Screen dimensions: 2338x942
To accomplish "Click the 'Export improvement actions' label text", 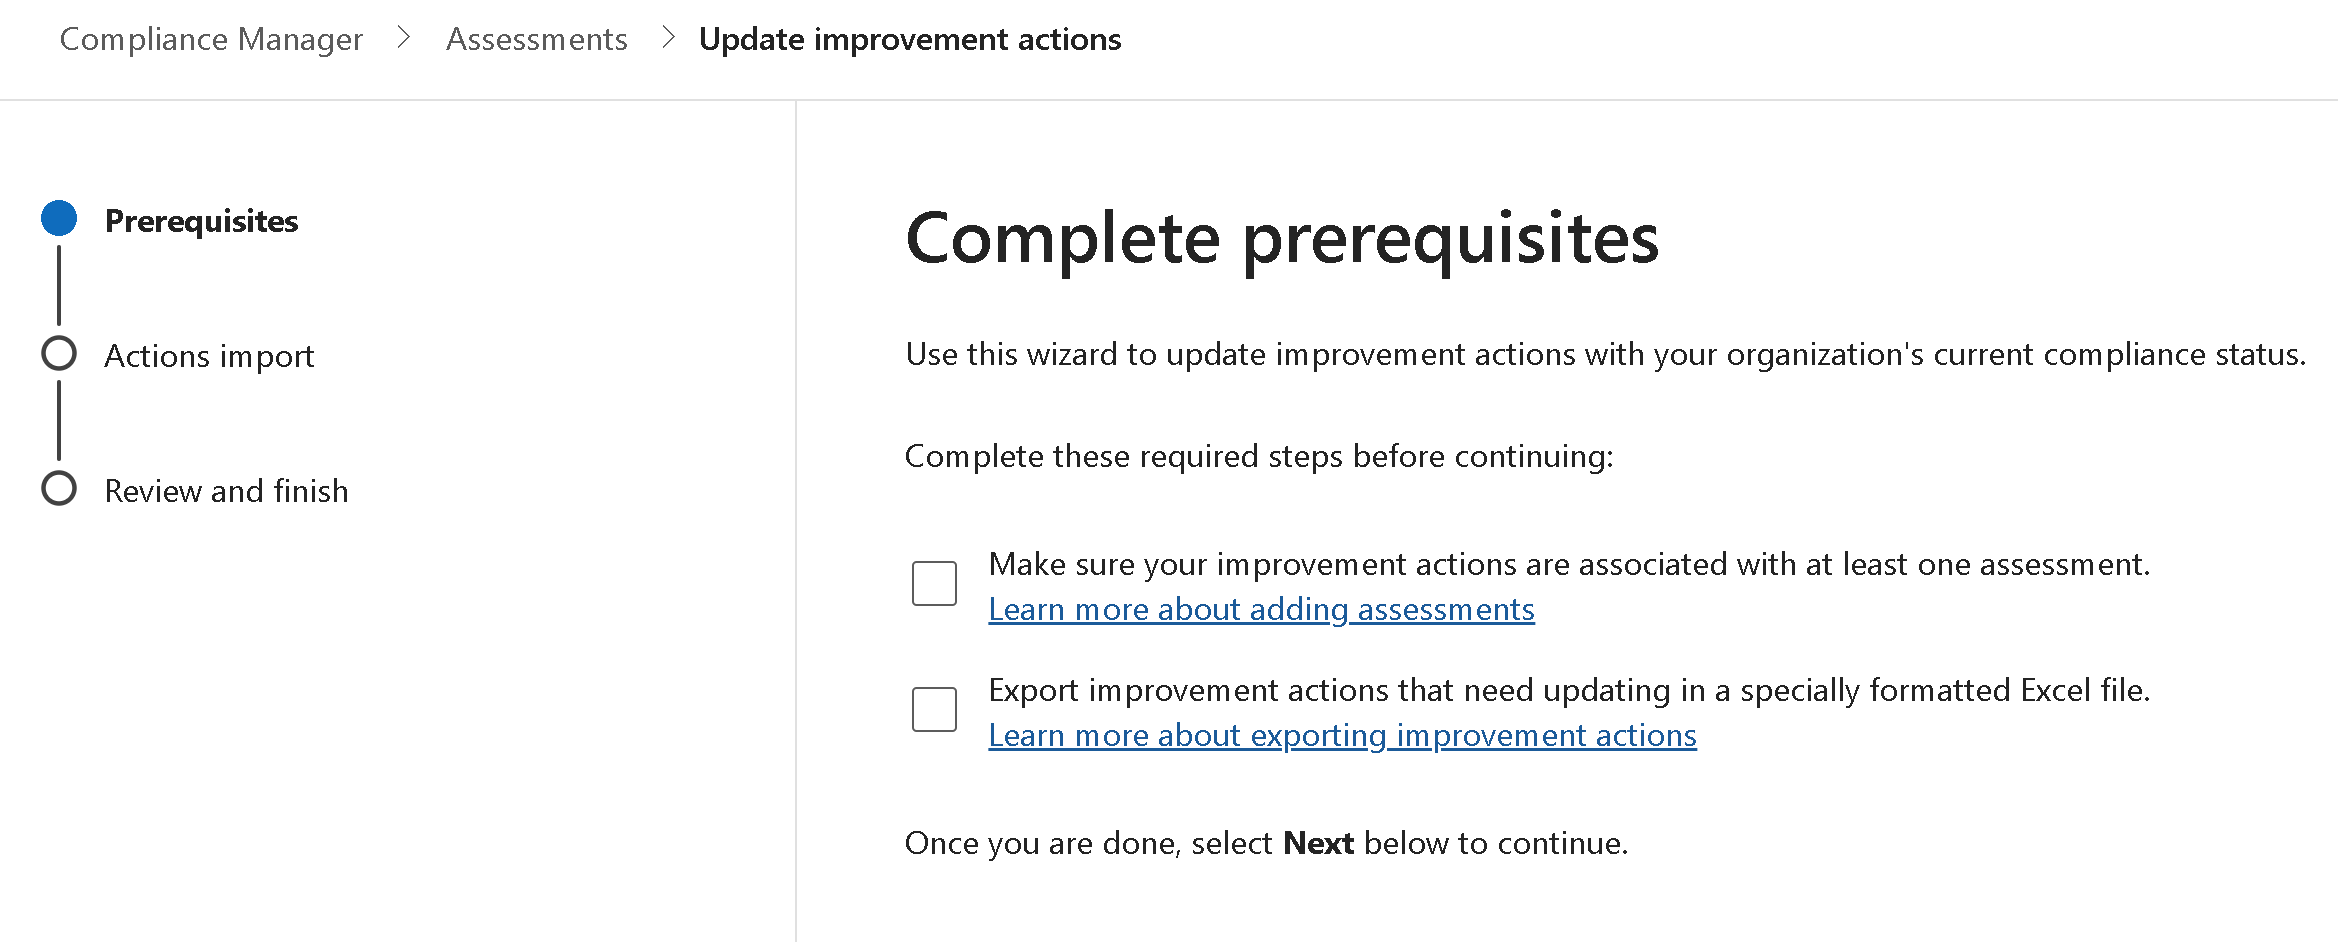I will [x=1568, y=690].
